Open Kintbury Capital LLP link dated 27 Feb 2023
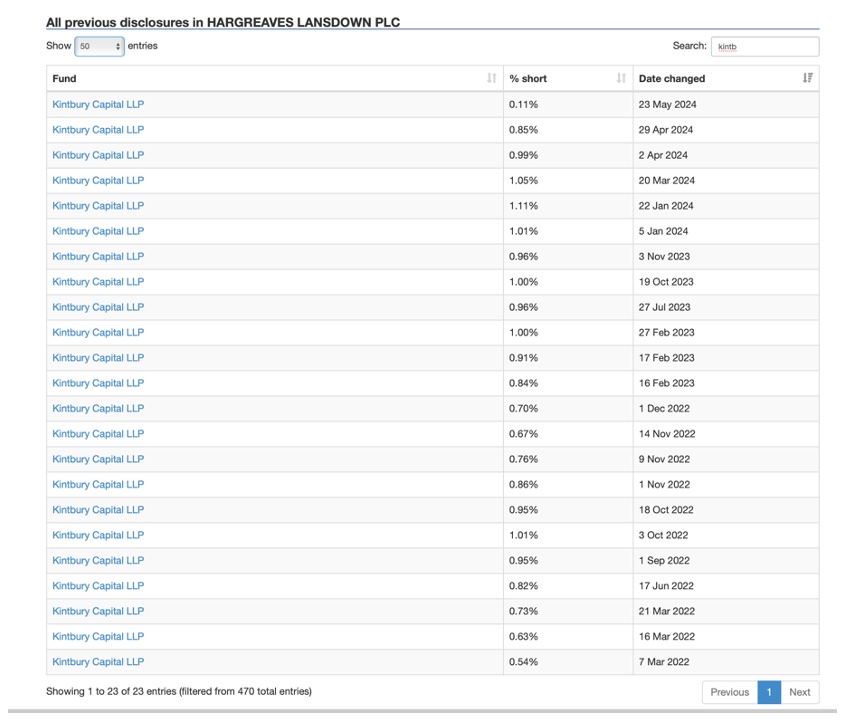The image size is (848, 725). 98,332
